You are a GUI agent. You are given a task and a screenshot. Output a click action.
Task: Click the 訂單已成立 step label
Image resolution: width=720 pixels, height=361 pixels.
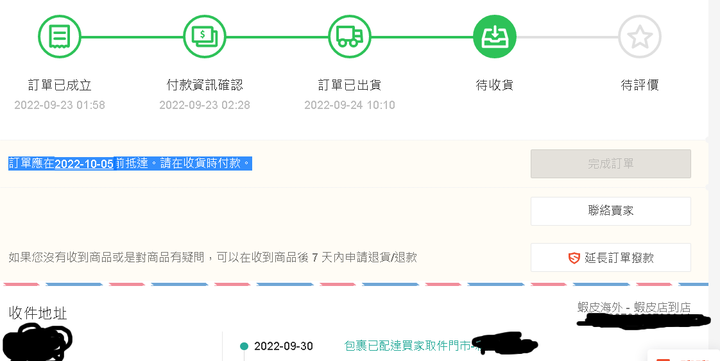point(60,85)
